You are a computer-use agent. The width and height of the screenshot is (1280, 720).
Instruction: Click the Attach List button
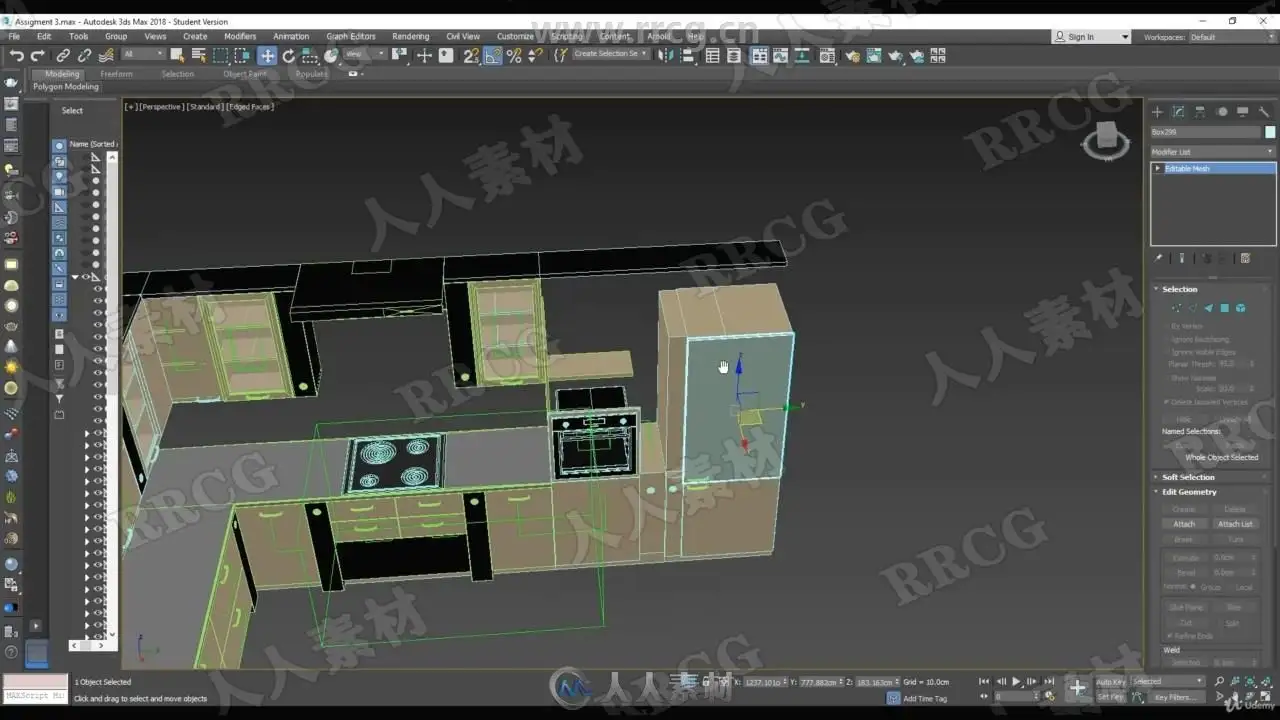pos(1235,524)
